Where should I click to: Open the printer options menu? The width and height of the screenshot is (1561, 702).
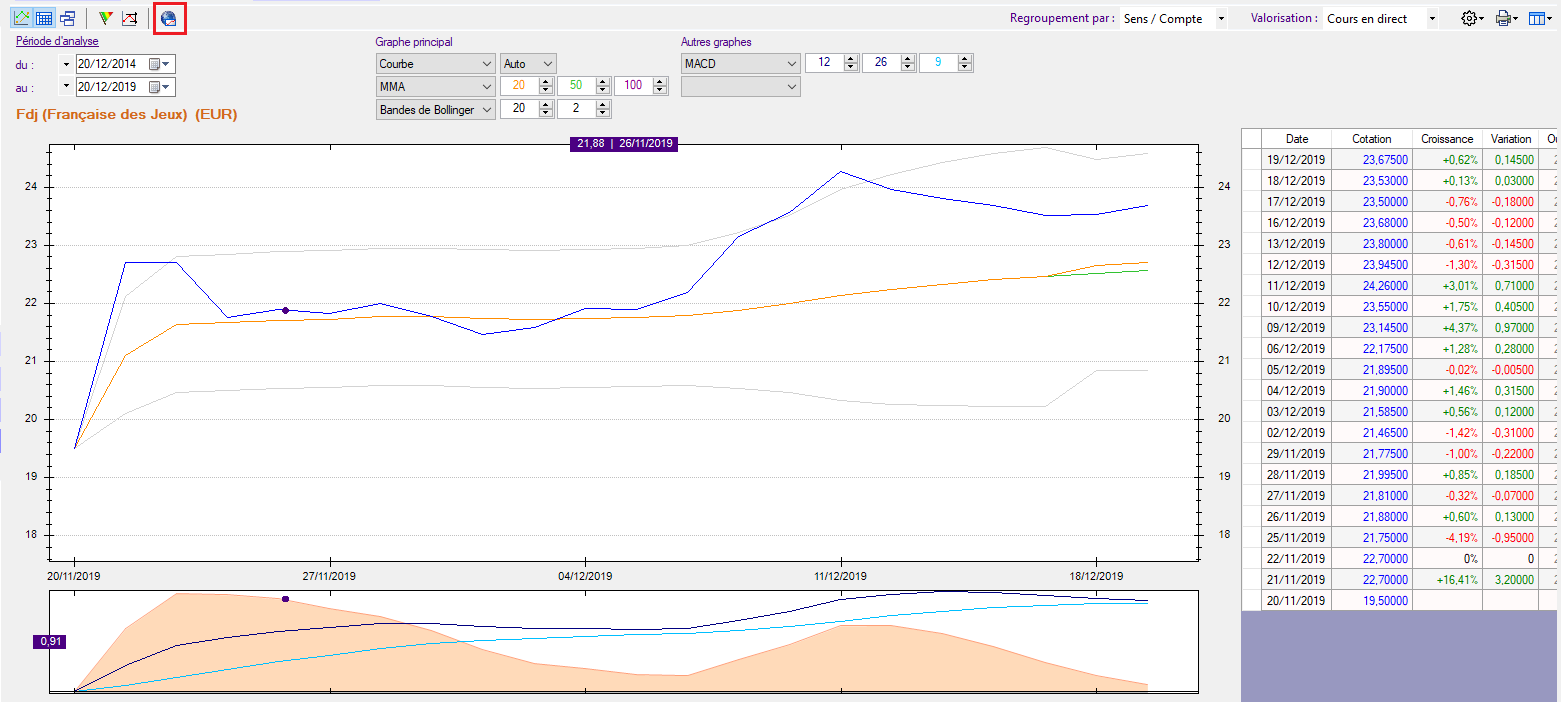(1505, 18)
